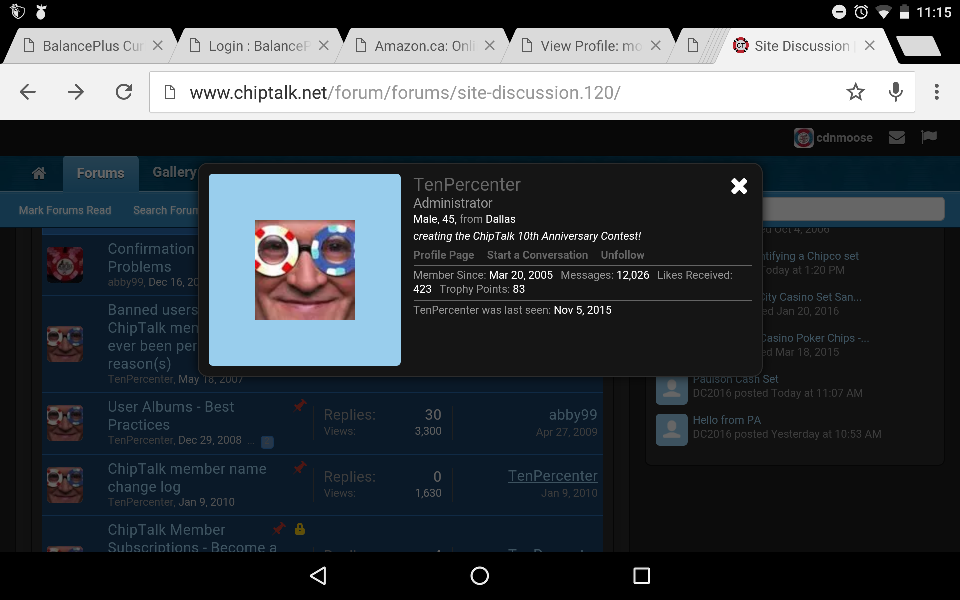Tap Android back navigation button

click(318, 576)
